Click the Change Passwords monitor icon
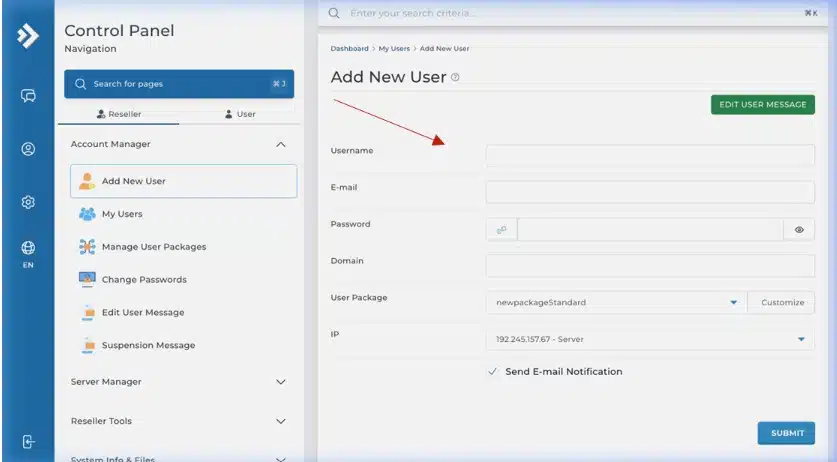 tap(87, 279)
